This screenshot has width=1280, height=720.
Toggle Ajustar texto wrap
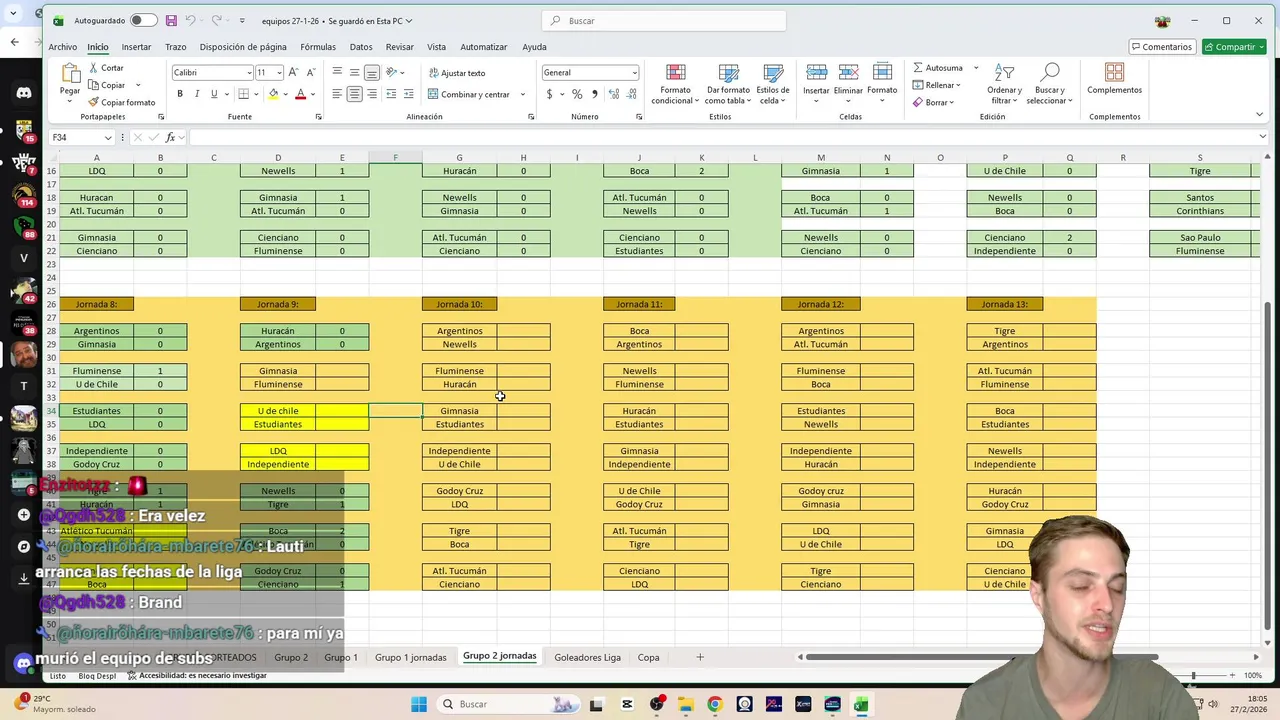[456, 73]
